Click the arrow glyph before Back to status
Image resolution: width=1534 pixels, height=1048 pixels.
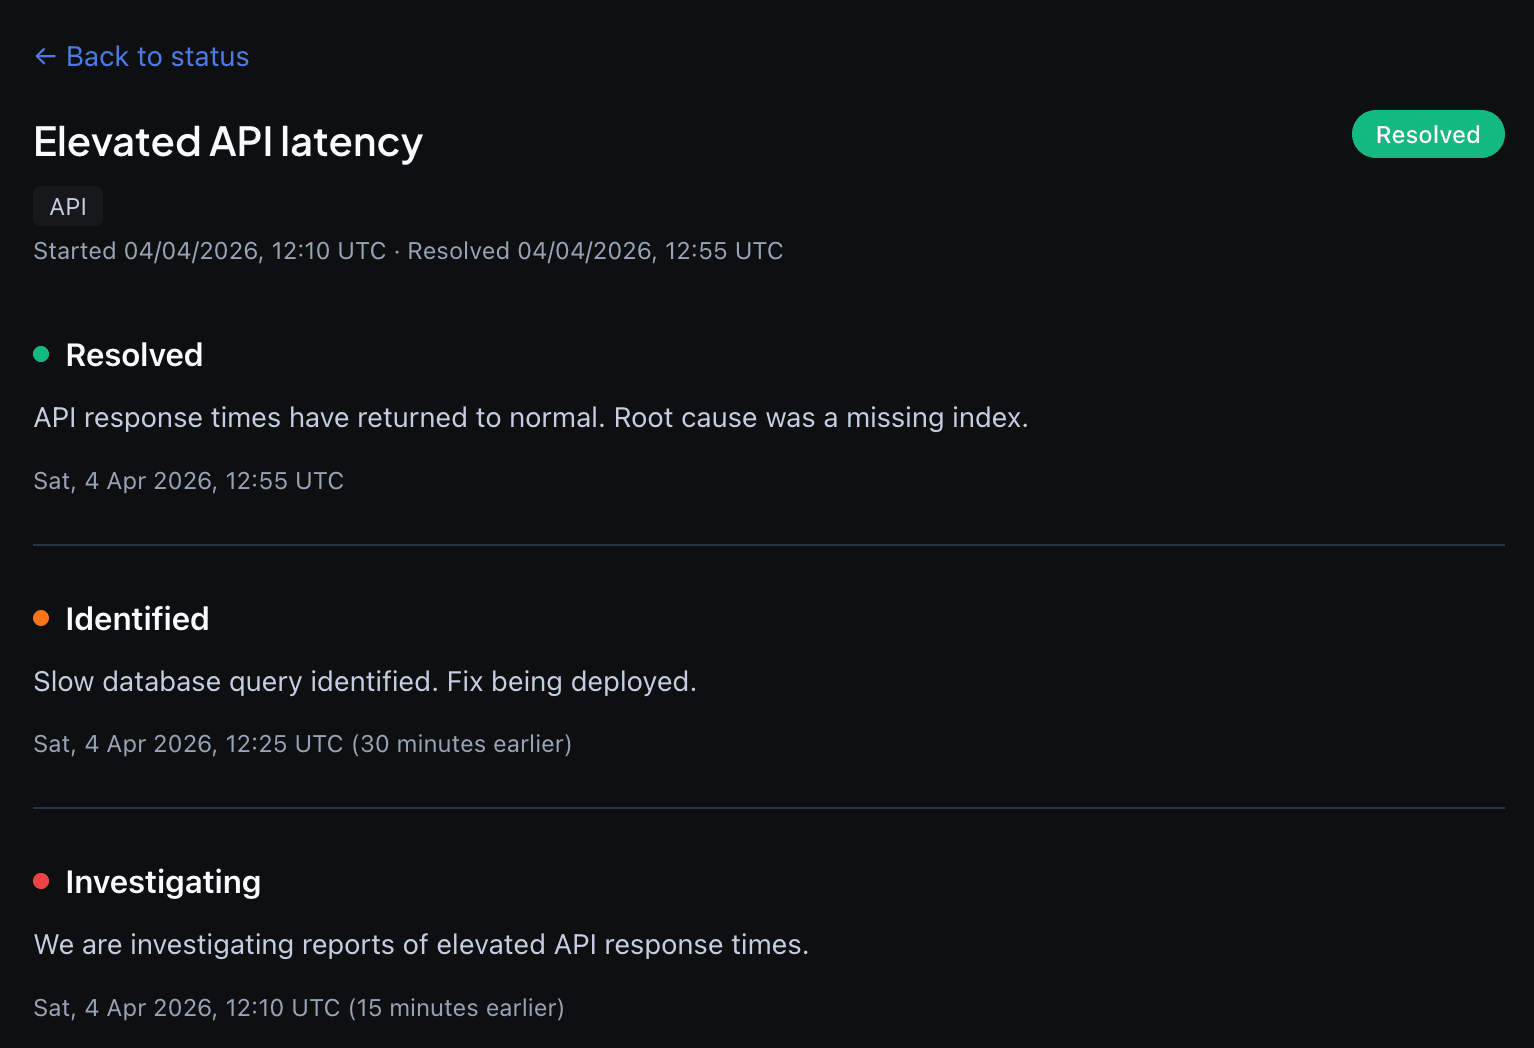tap(45, 57)
